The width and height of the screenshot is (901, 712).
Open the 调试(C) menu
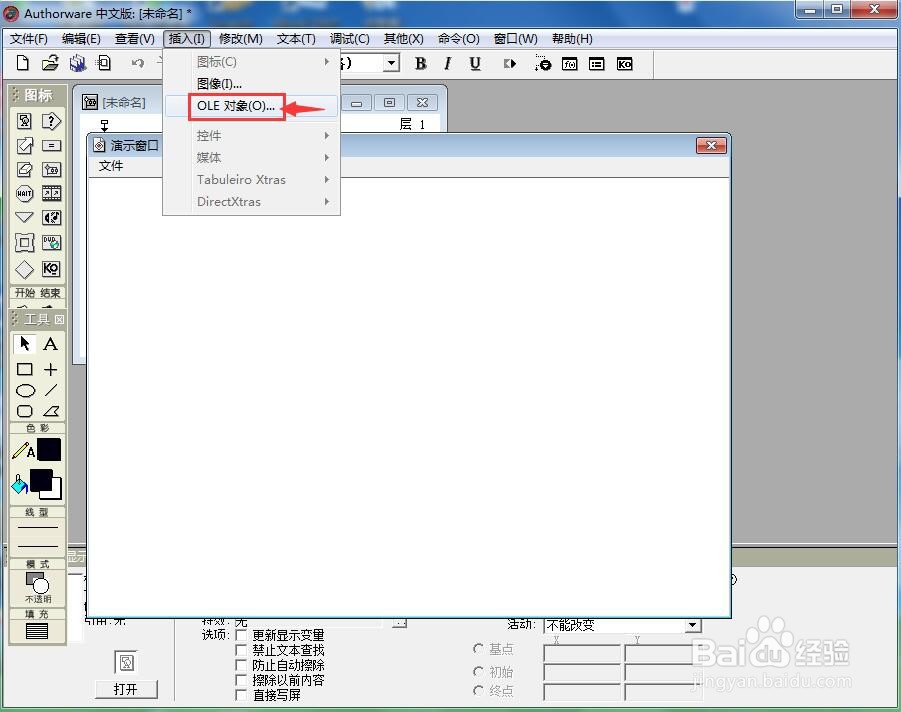pyautogui.click(x=349, y=39)
